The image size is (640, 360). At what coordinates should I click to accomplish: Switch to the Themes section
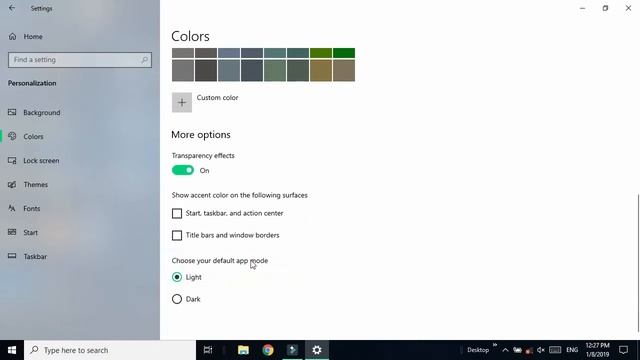tap(36, 184)
